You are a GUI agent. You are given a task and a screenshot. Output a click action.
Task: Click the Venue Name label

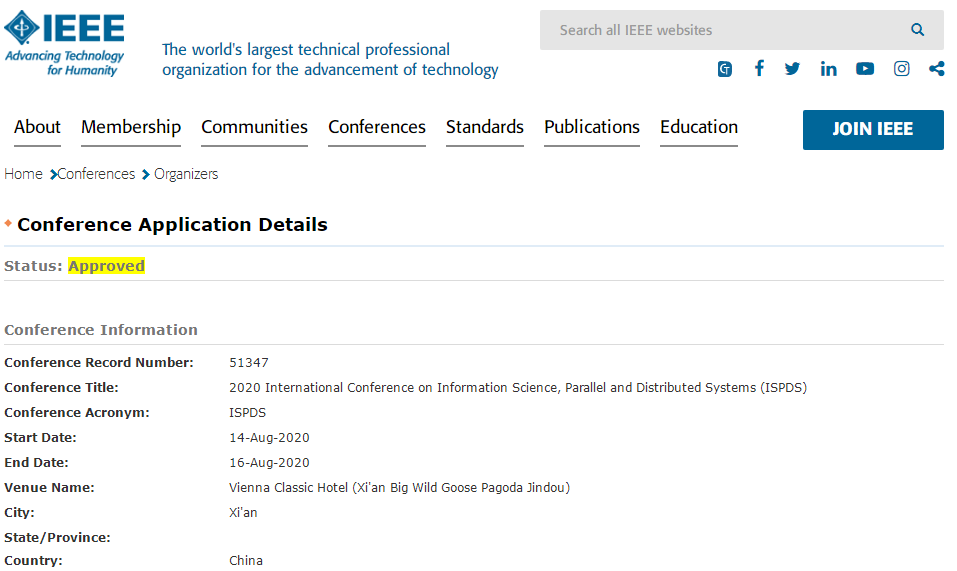(x=49, y=487)
